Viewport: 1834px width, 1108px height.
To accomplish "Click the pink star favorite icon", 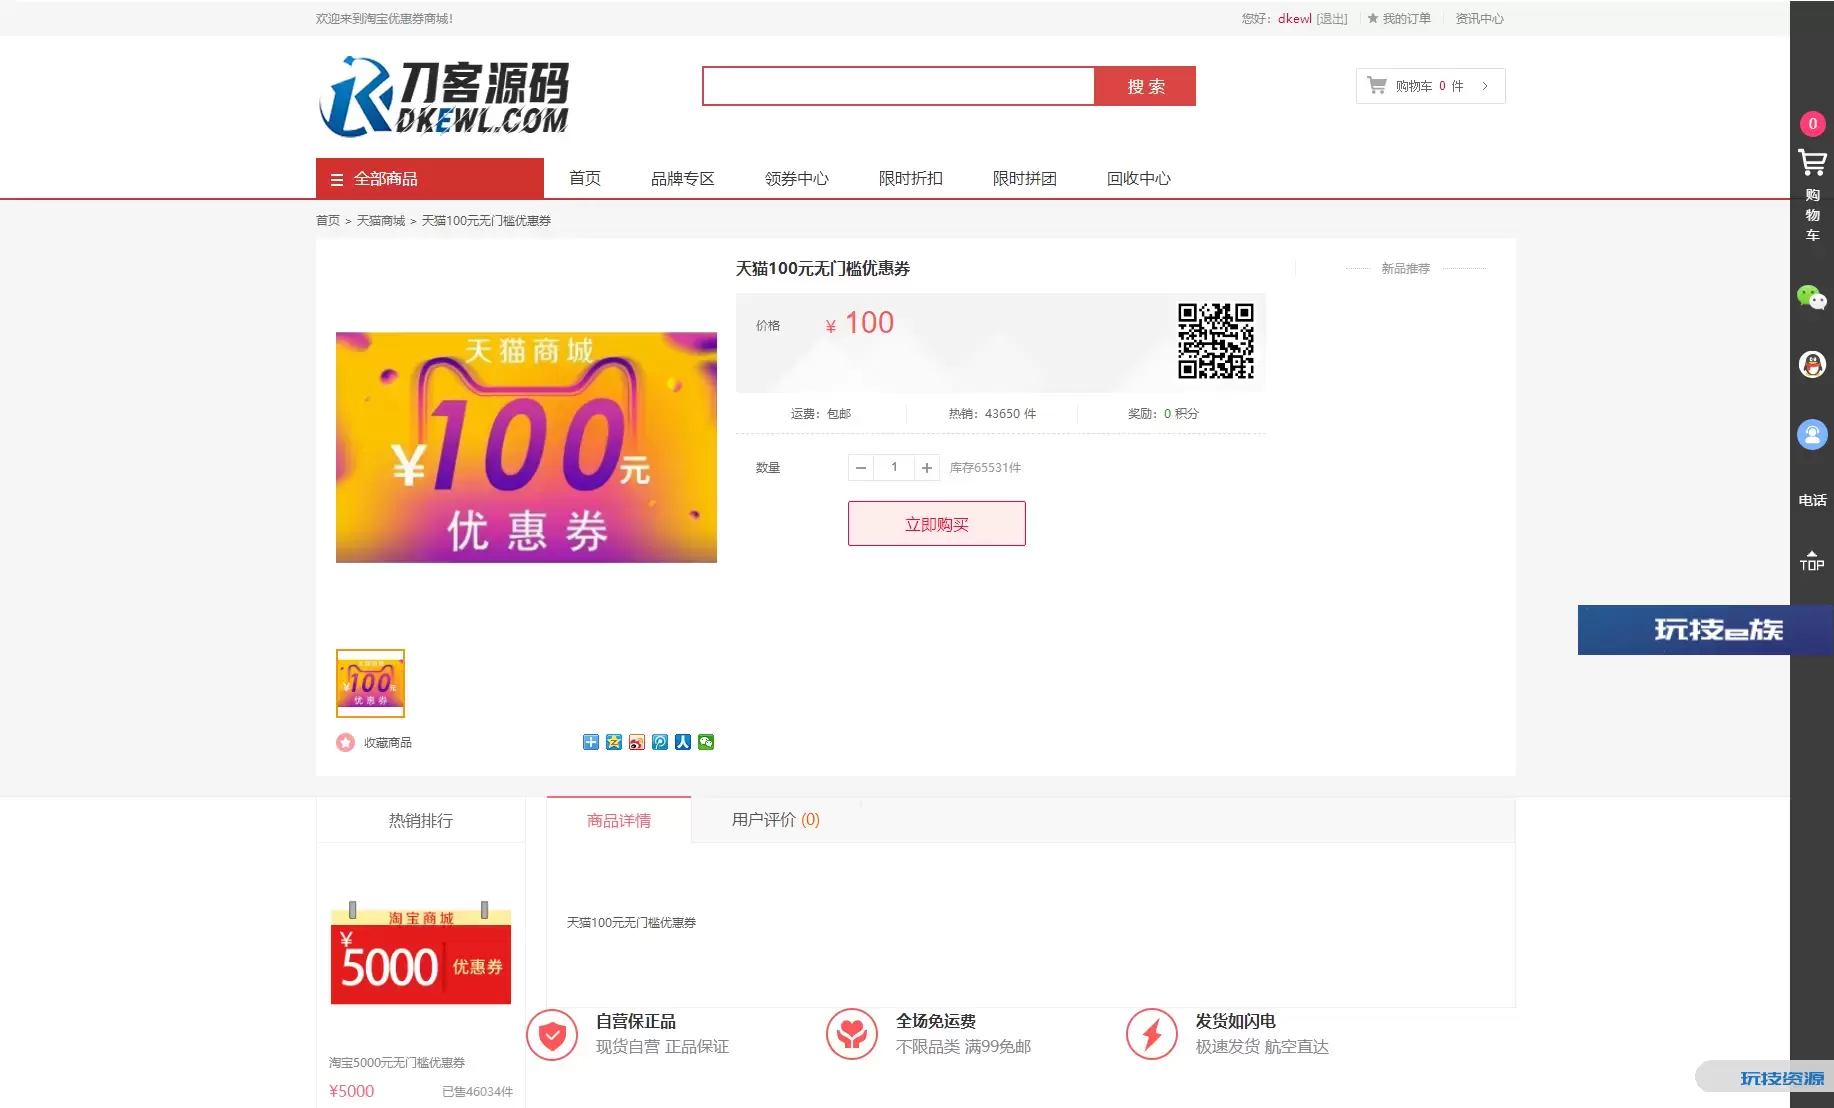I will pyautogui.click(x=345, y=742).
